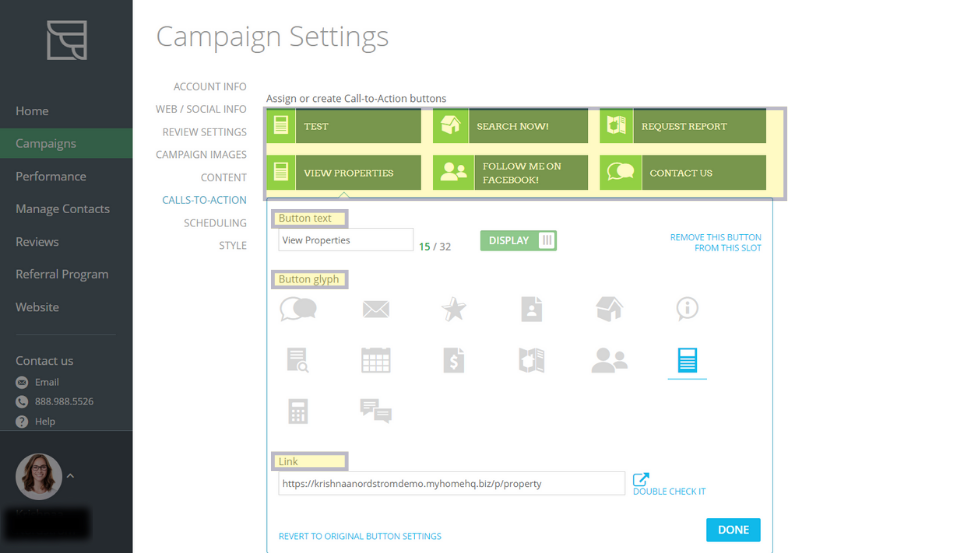Image resolution: width=967 pixels, height=553 pixels.
Task: Select the speech bubble glyph
Action: tap(298, 309)
